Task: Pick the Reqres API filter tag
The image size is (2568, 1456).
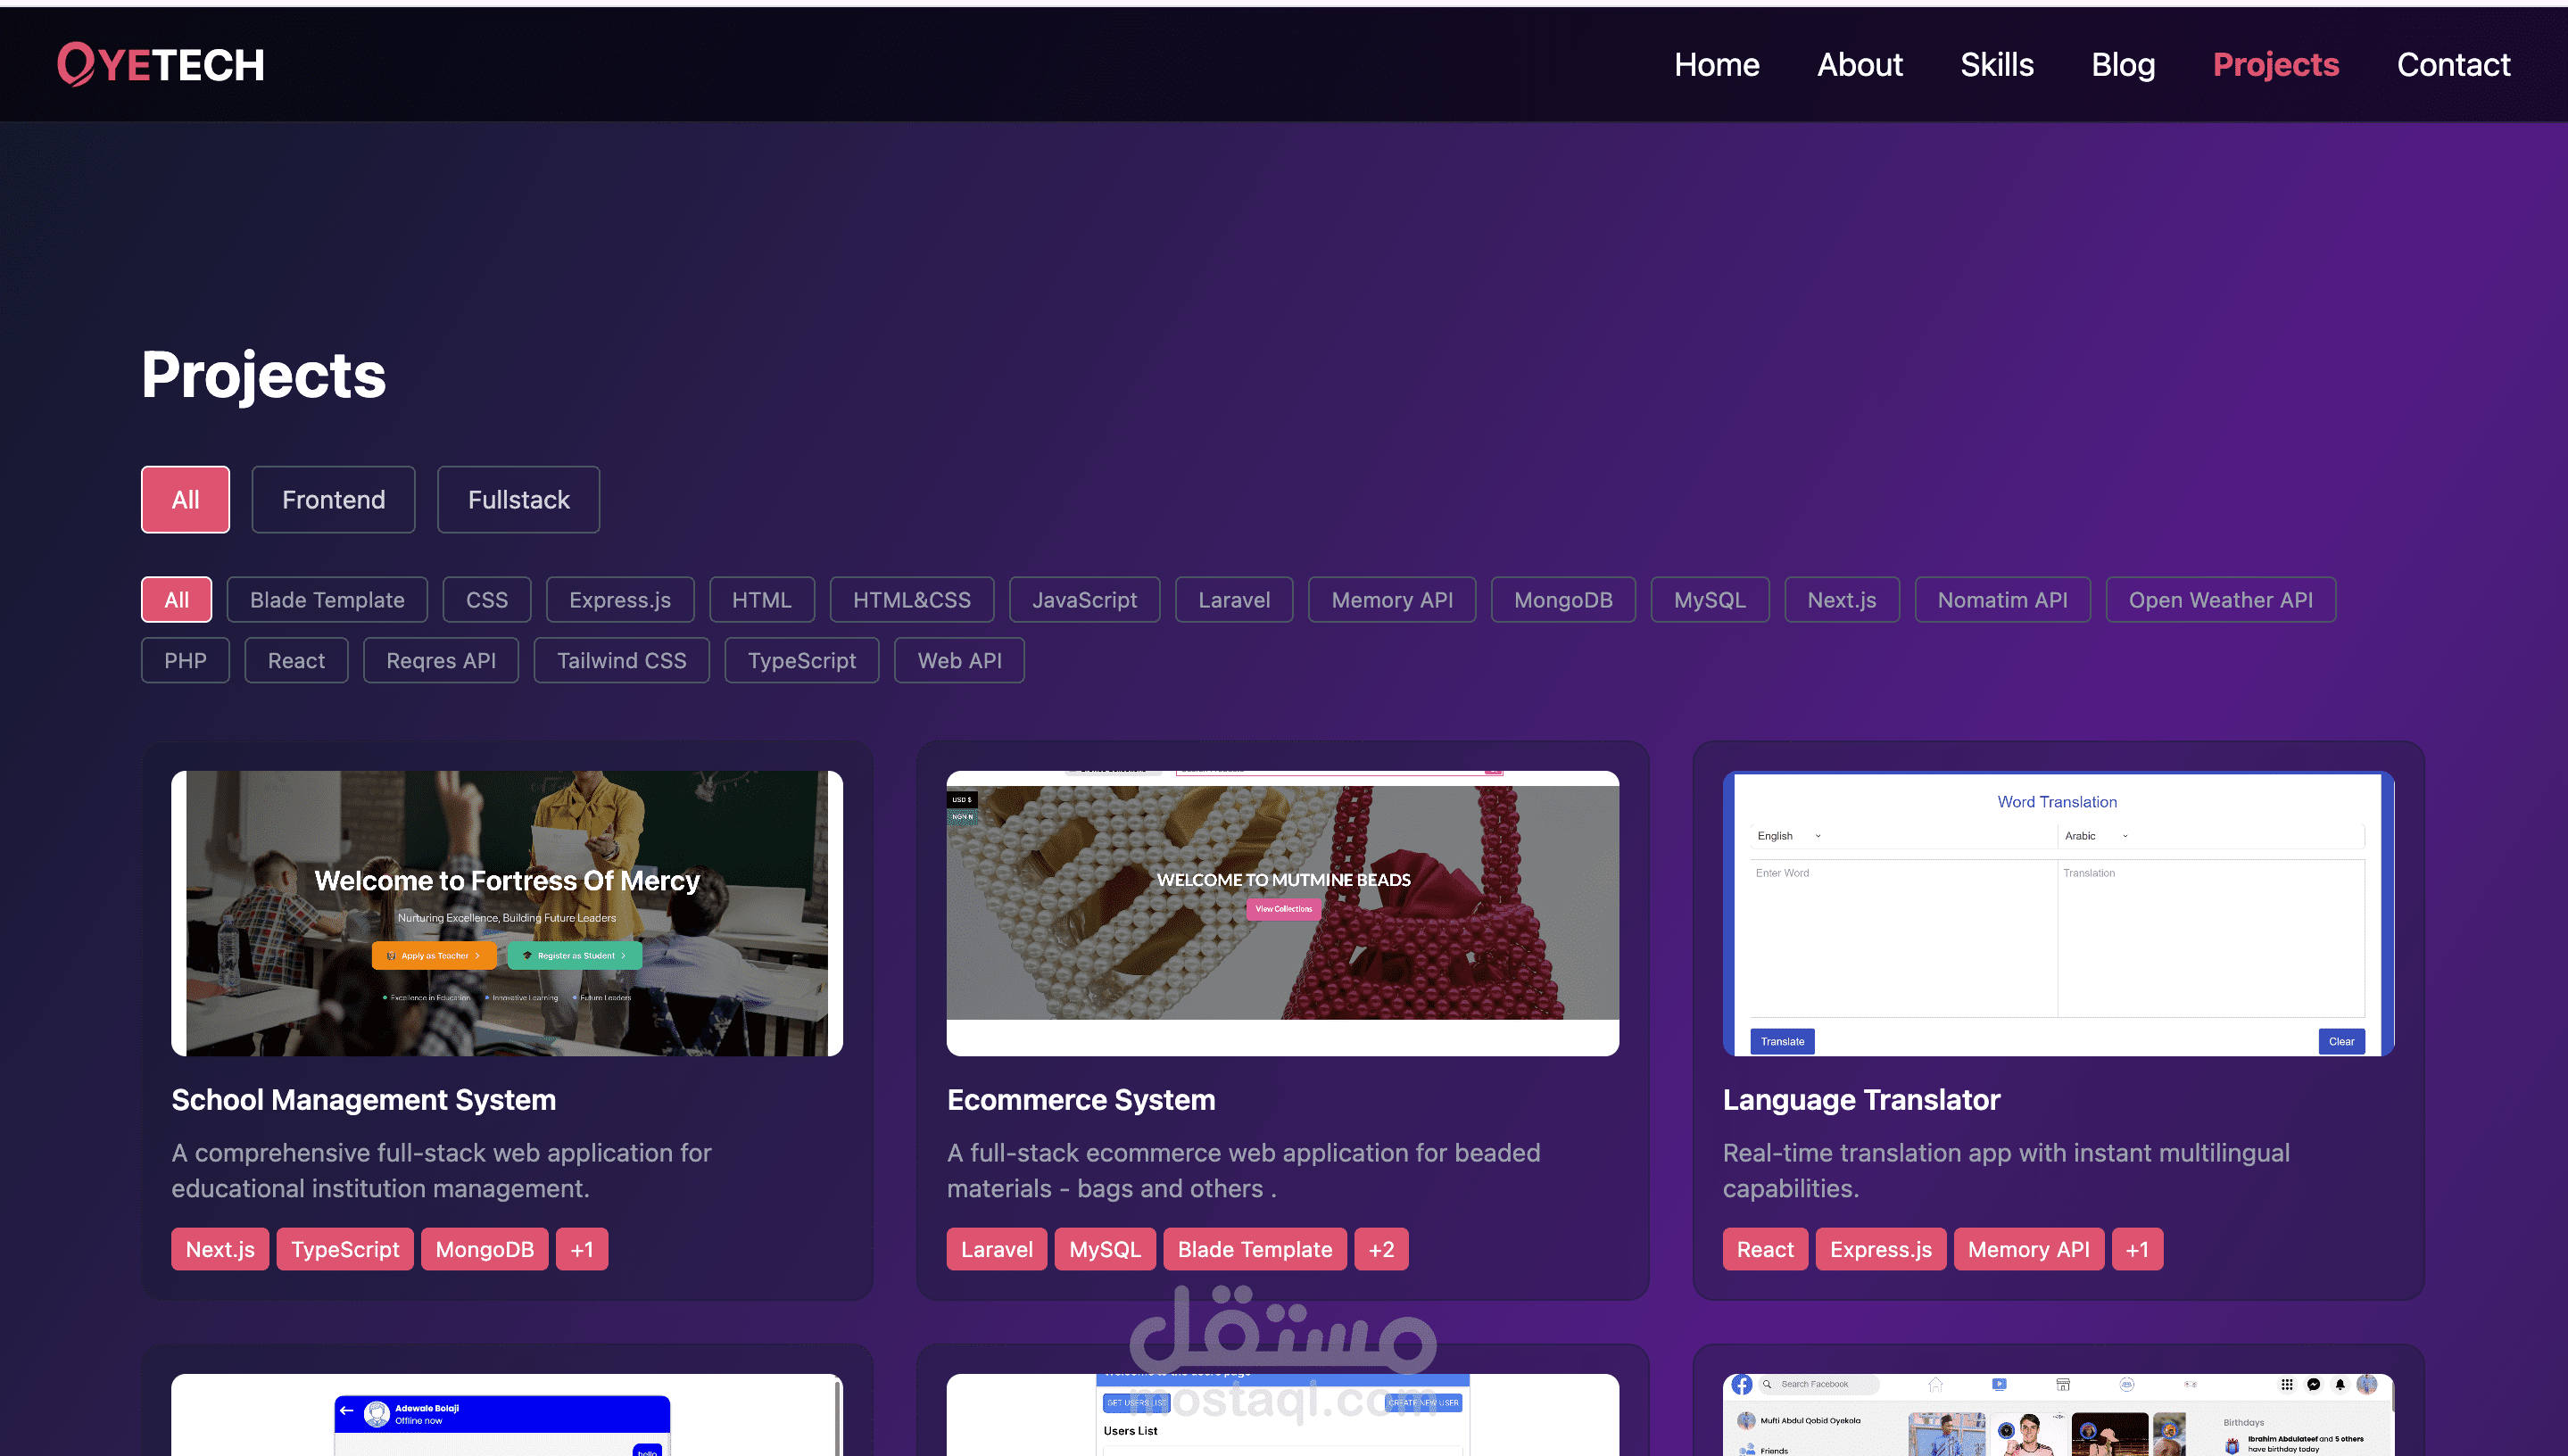Action: 440,661
